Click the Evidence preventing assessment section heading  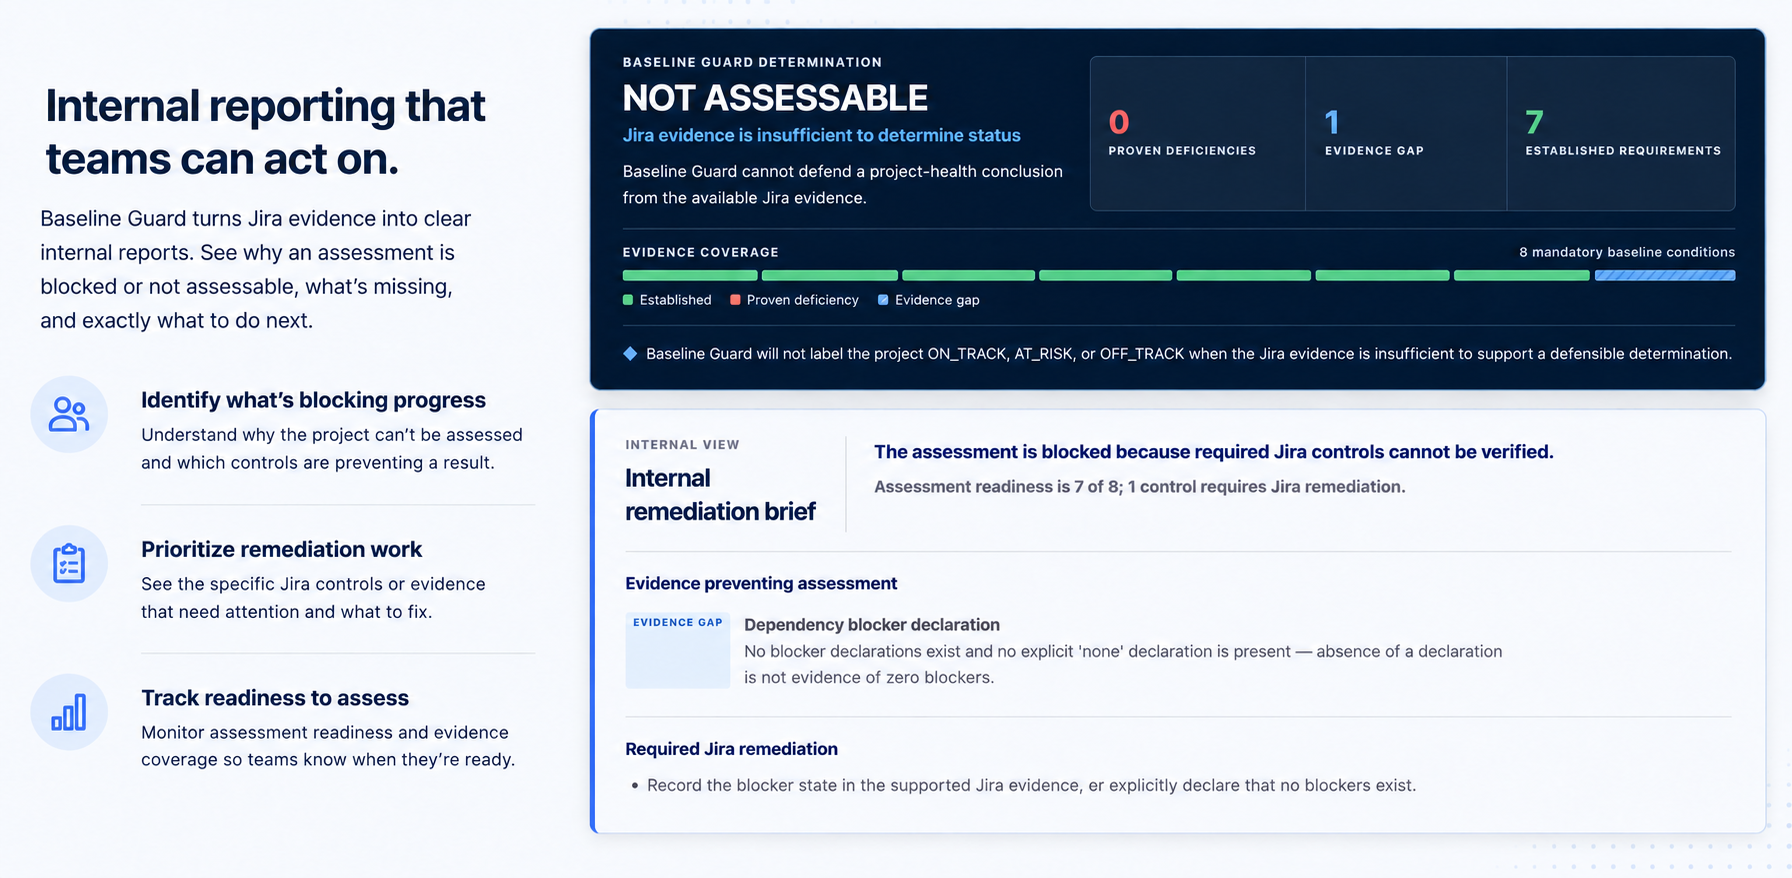pyautogui.click(x=761, y=583)
